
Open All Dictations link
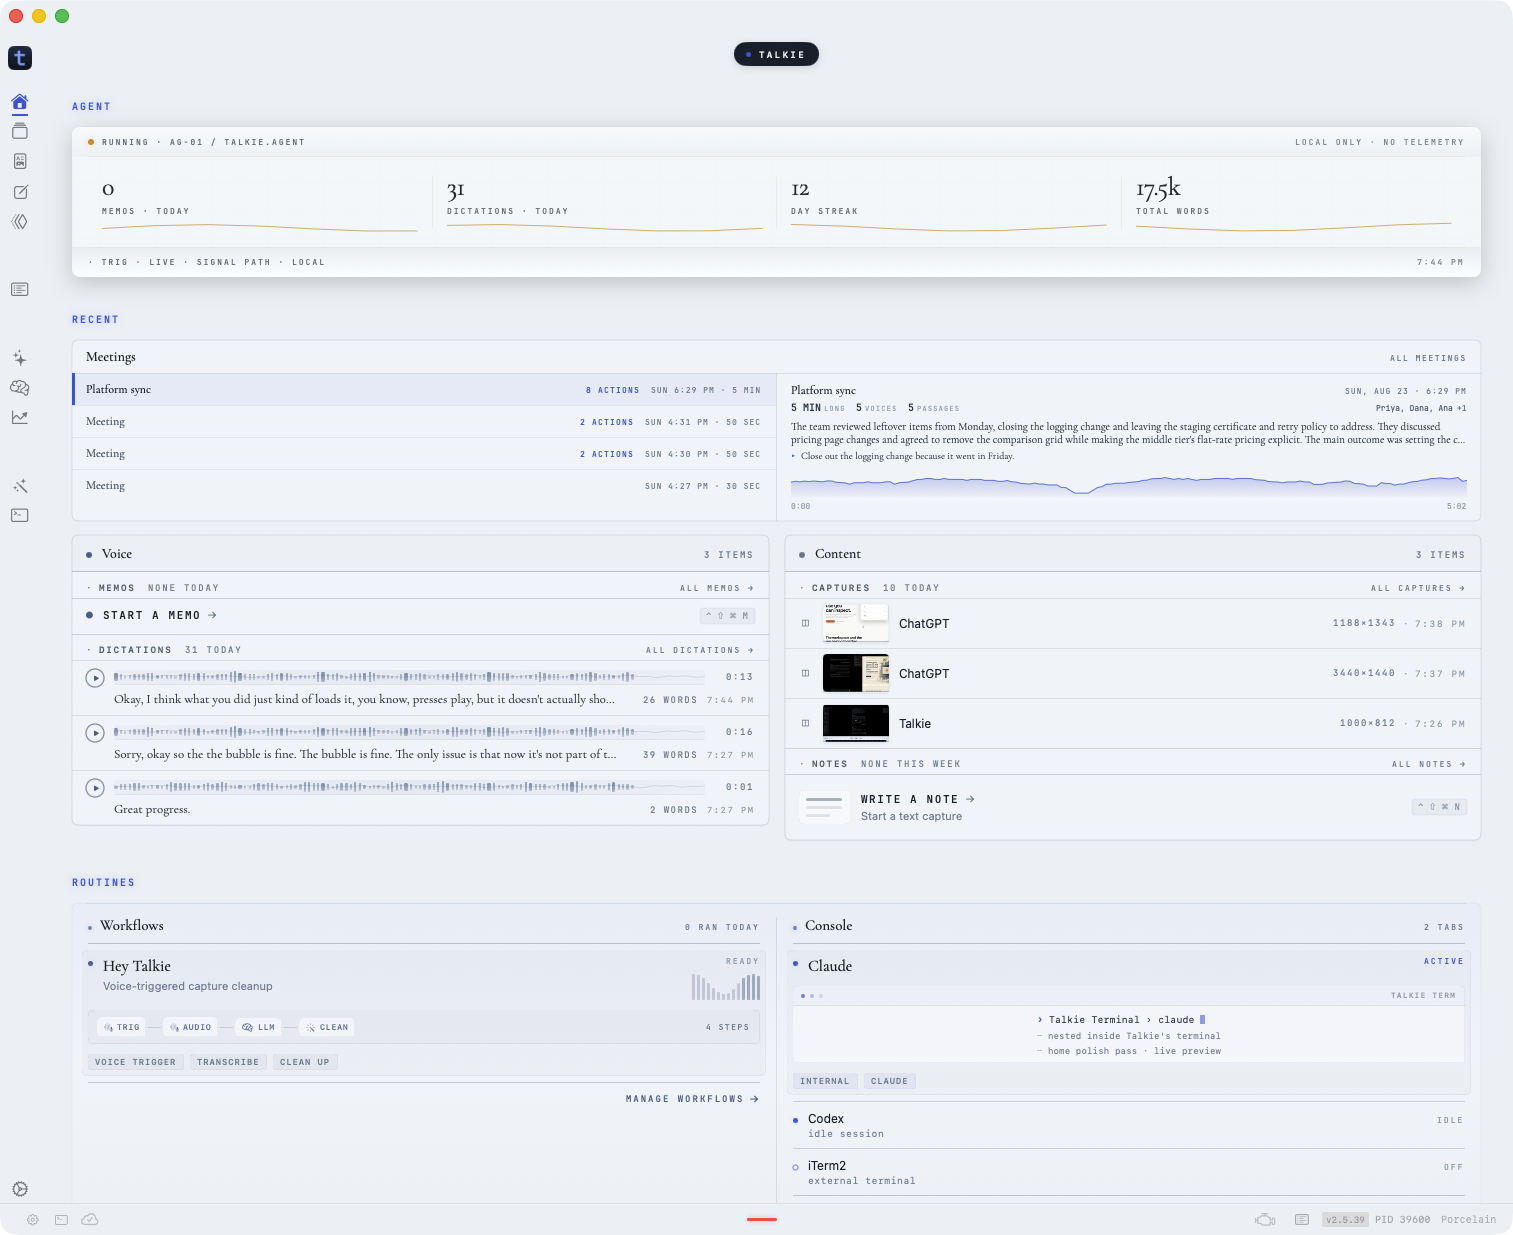[700, 650]
